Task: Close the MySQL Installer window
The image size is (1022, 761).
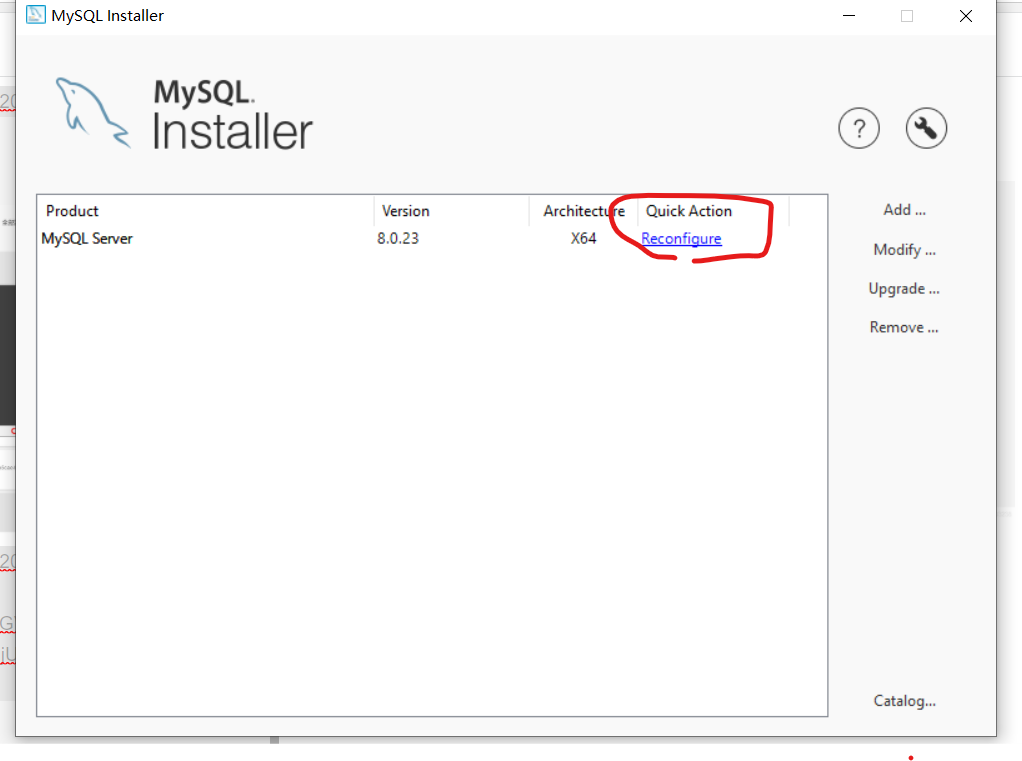Action: coord(966,16)
